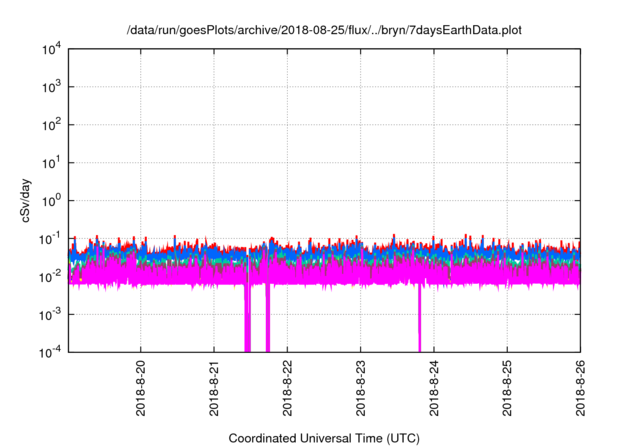Click the 10^3 y-axis tick label
The width and height of the screenshot is (640, 448).
pyautogui.click(x=52, y=87)
